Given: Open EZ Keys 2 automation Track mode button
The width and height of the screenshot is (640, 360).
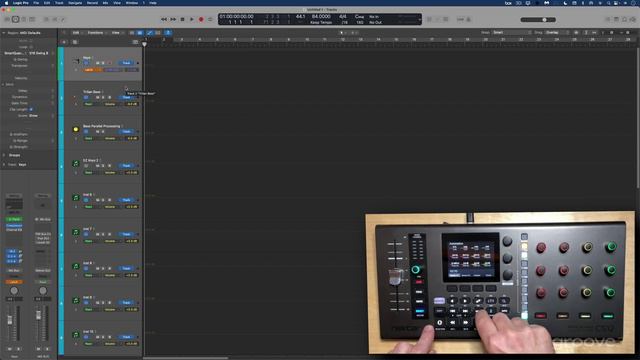Looking at the screenshot, I should pos(127,166).
